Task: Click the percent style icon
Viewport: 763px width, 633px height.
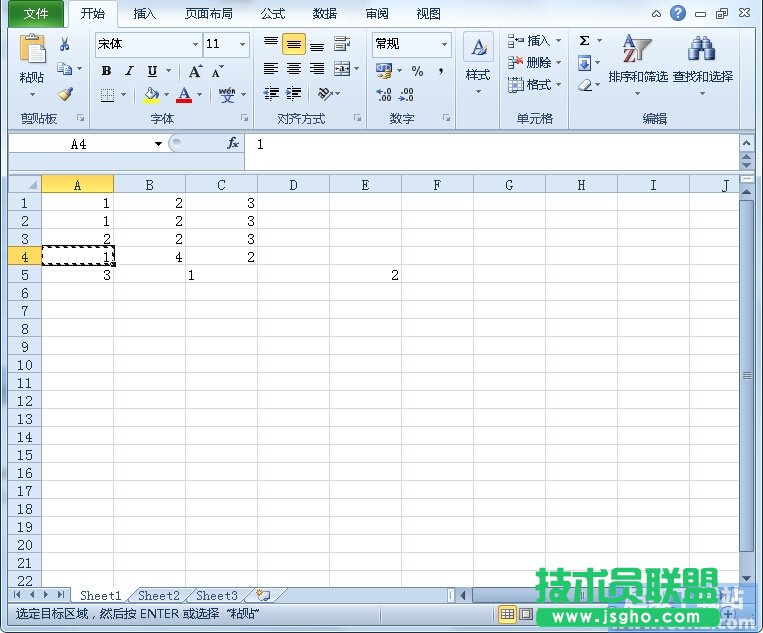Action: [417, 71]
